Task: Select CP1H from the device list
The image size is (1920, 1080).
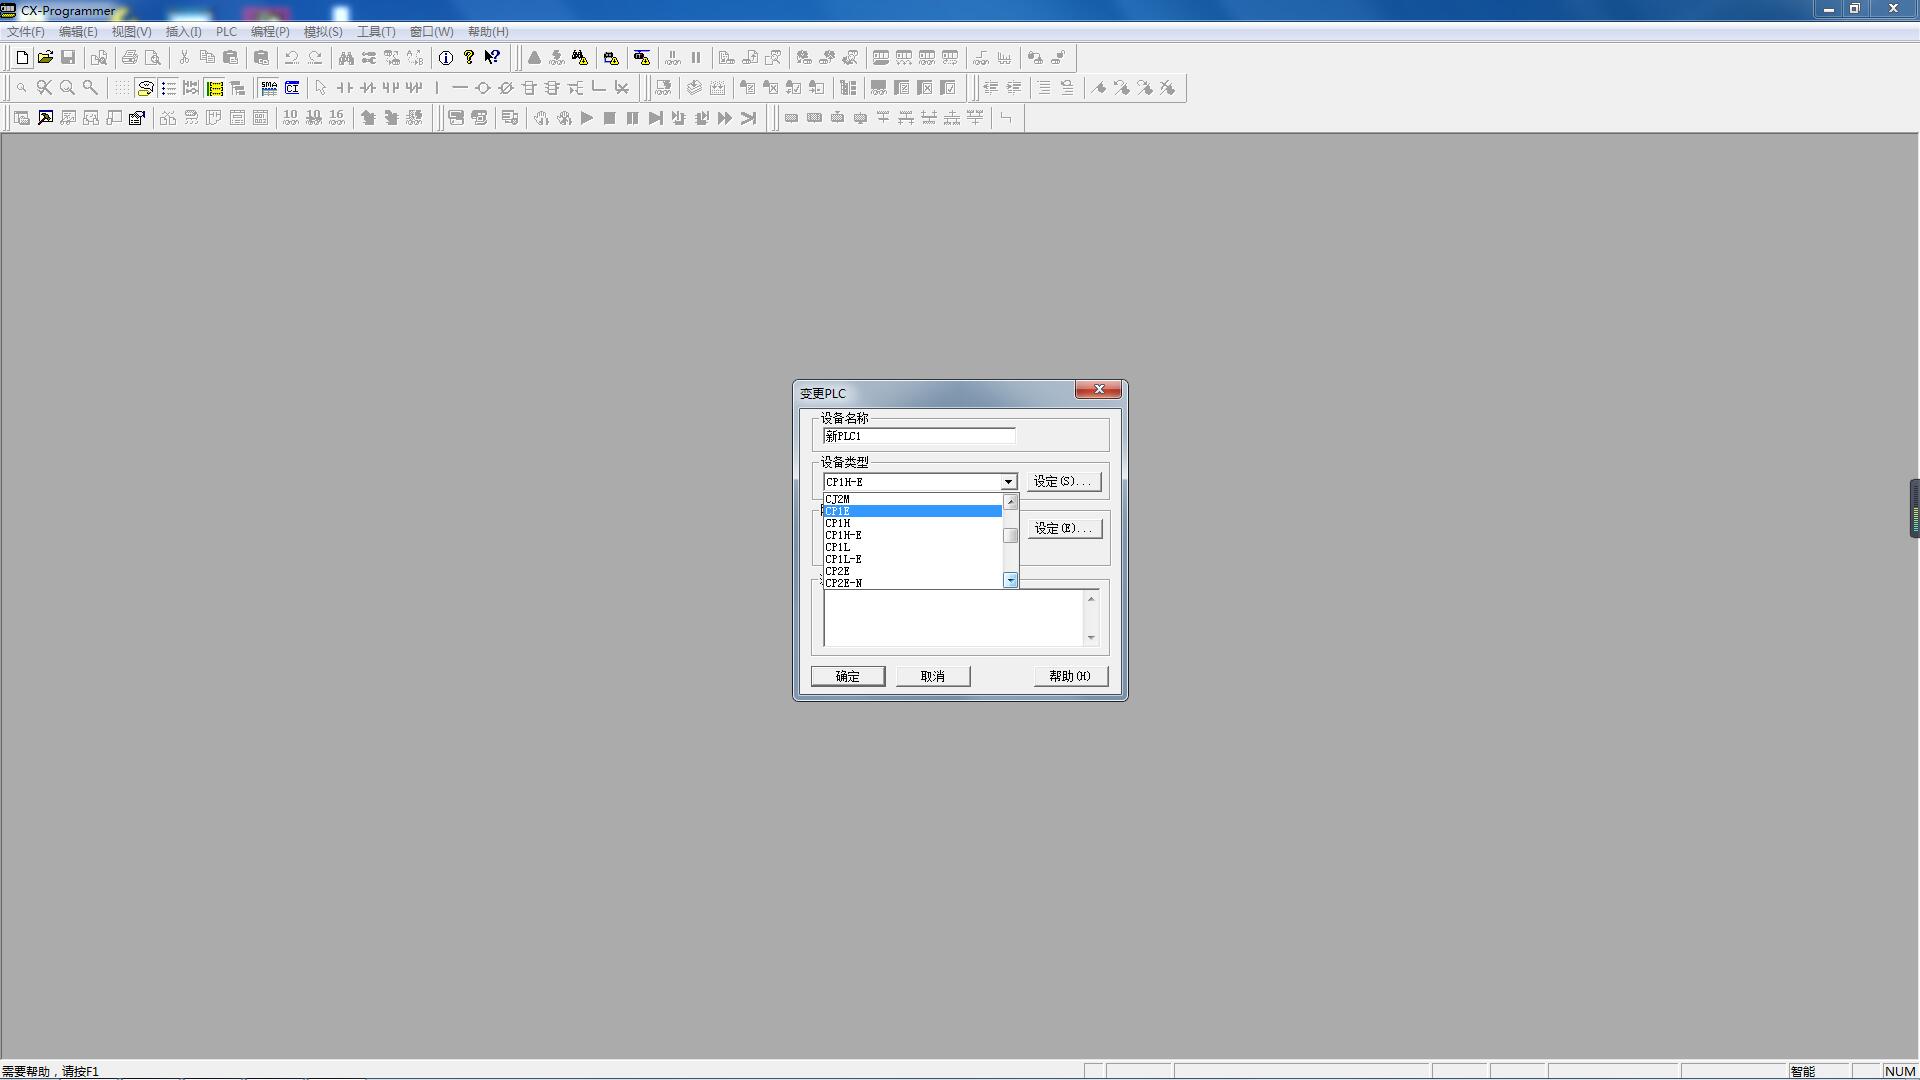Action: click(838, 523)
